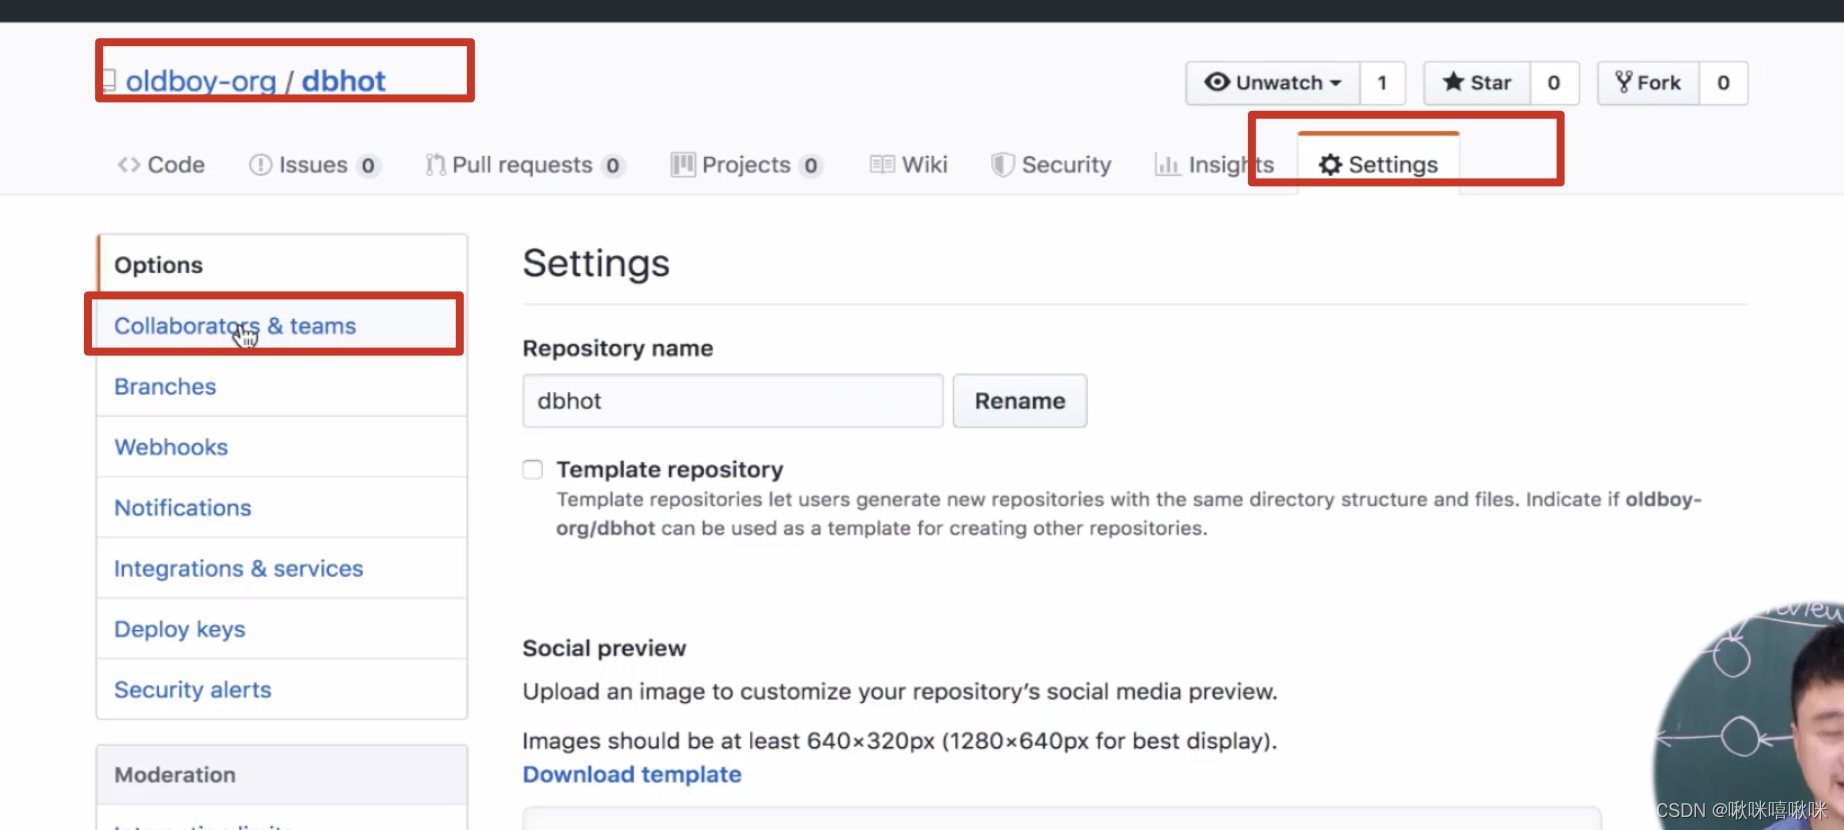Click the Insights bar-chart icon
This screenshot has width=1844, height=830.
click(x=1167, y=165)
